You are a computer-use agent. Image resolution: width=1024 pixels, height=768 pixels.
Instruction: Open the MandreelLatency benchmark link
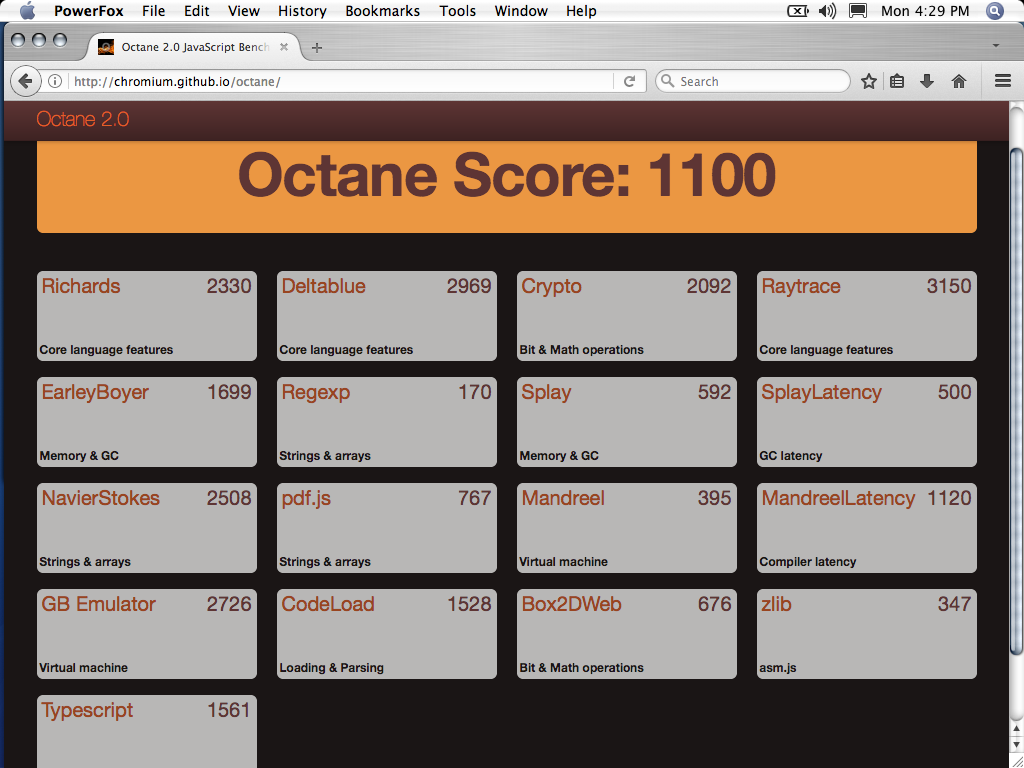pyautogui.click(x=839, y=498)
